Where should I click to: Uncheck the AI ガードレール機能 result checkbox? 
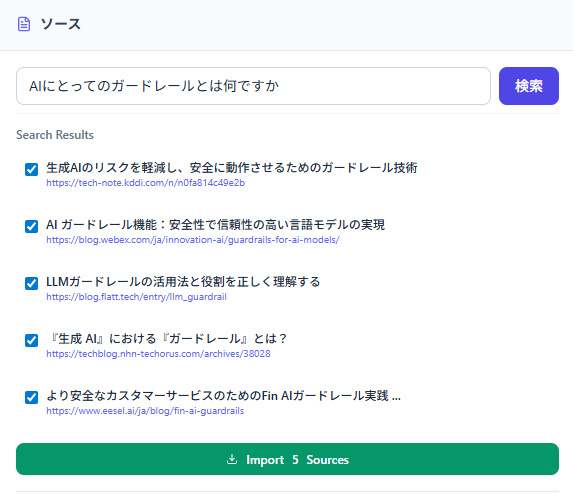click(31, 226)
